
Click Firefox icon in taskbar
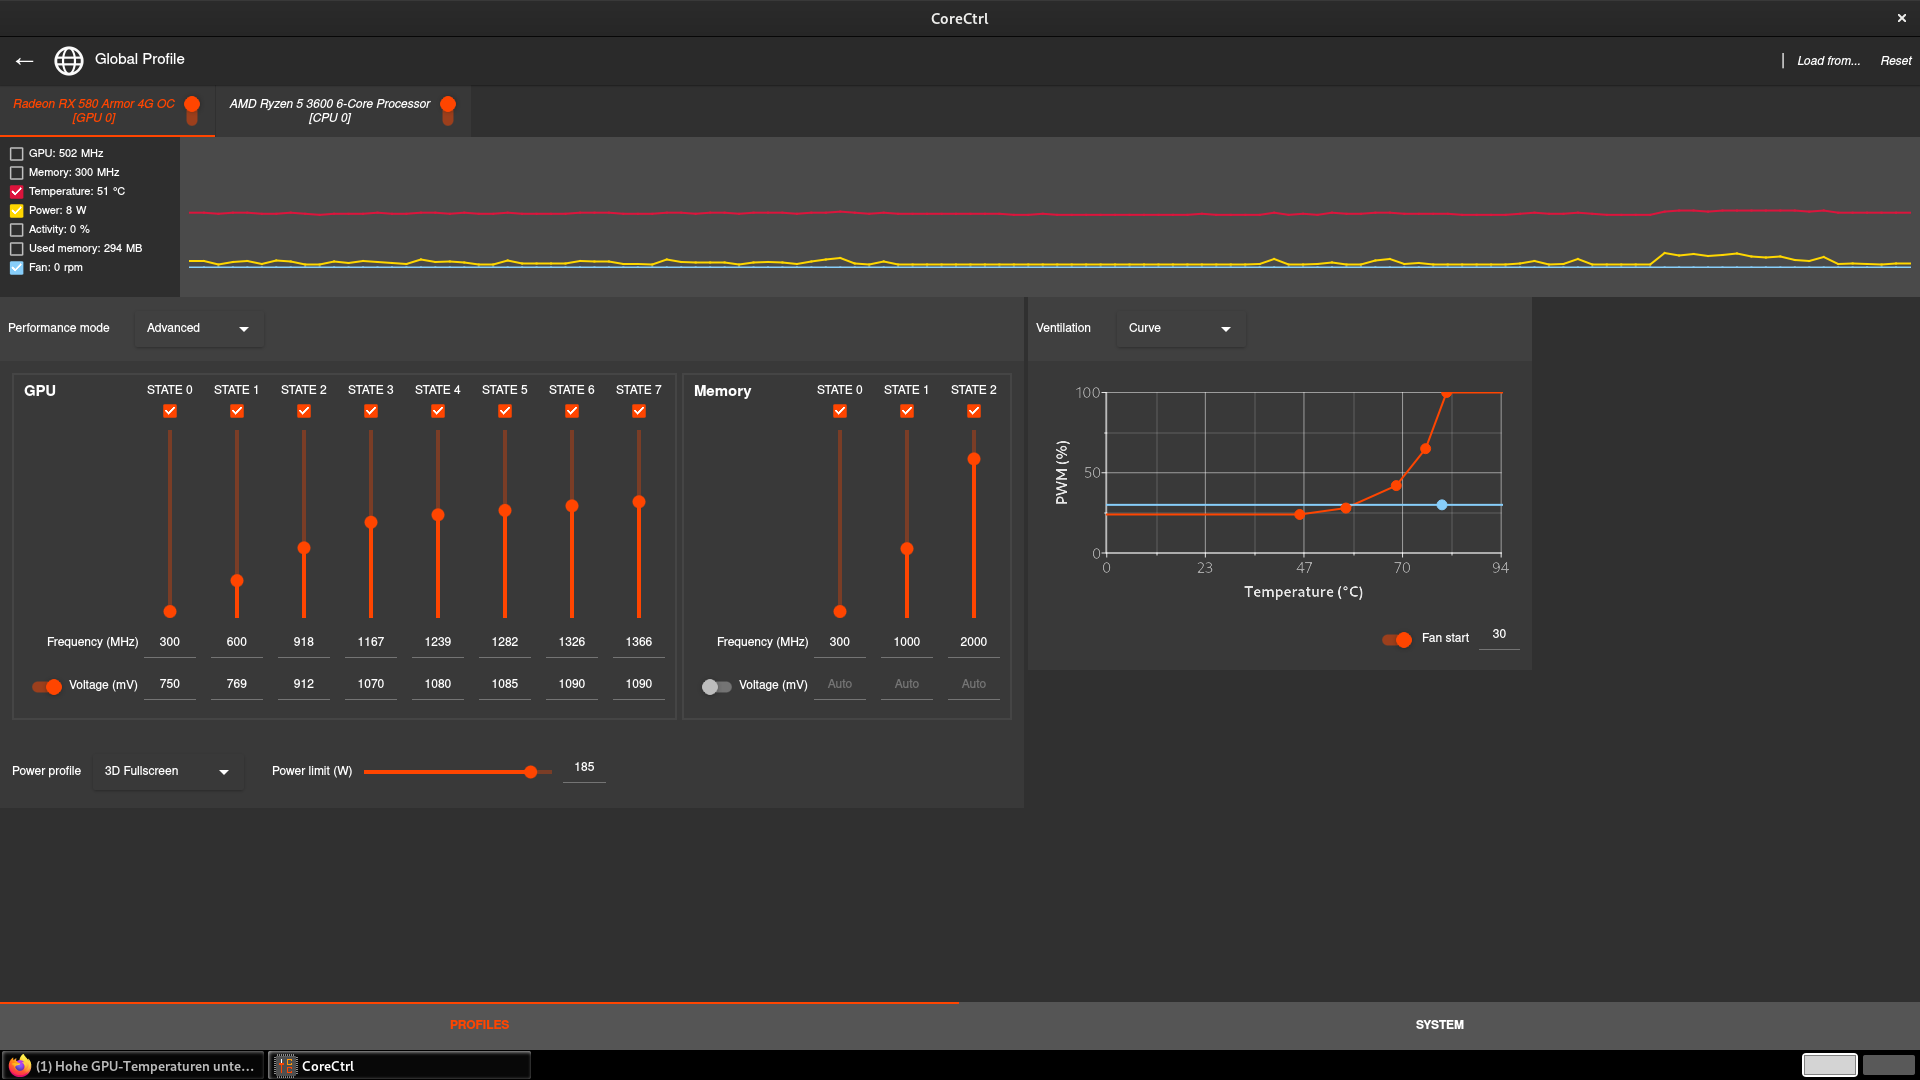click(x=19, y=1066)
